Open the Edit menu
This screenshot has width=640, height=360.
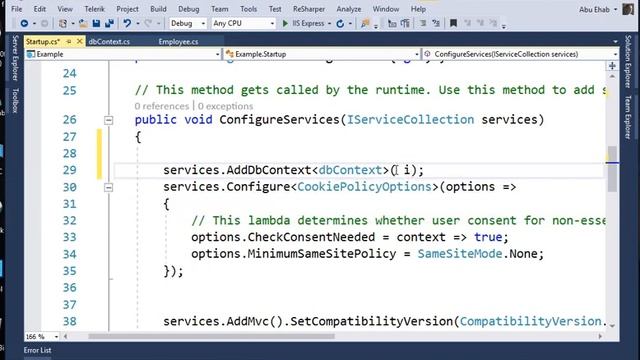coord(40,9)
